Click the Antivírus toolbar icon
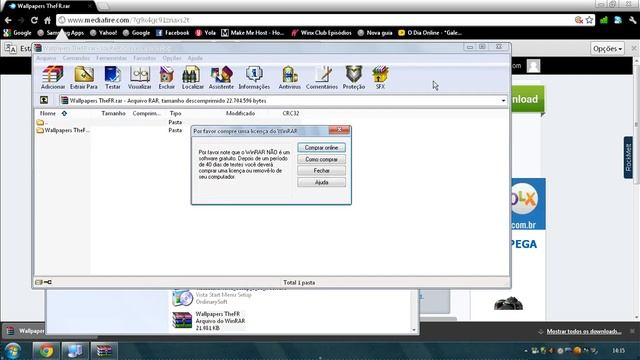Viewport: 640px width, 360px height. pyautogui.click(x=289, y=78)
